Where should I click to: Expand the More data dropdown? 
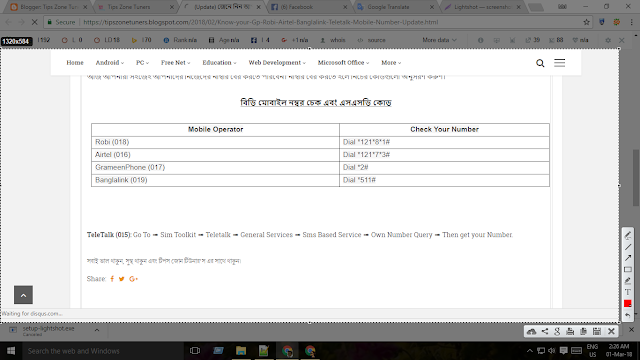(x=439, y=40)
